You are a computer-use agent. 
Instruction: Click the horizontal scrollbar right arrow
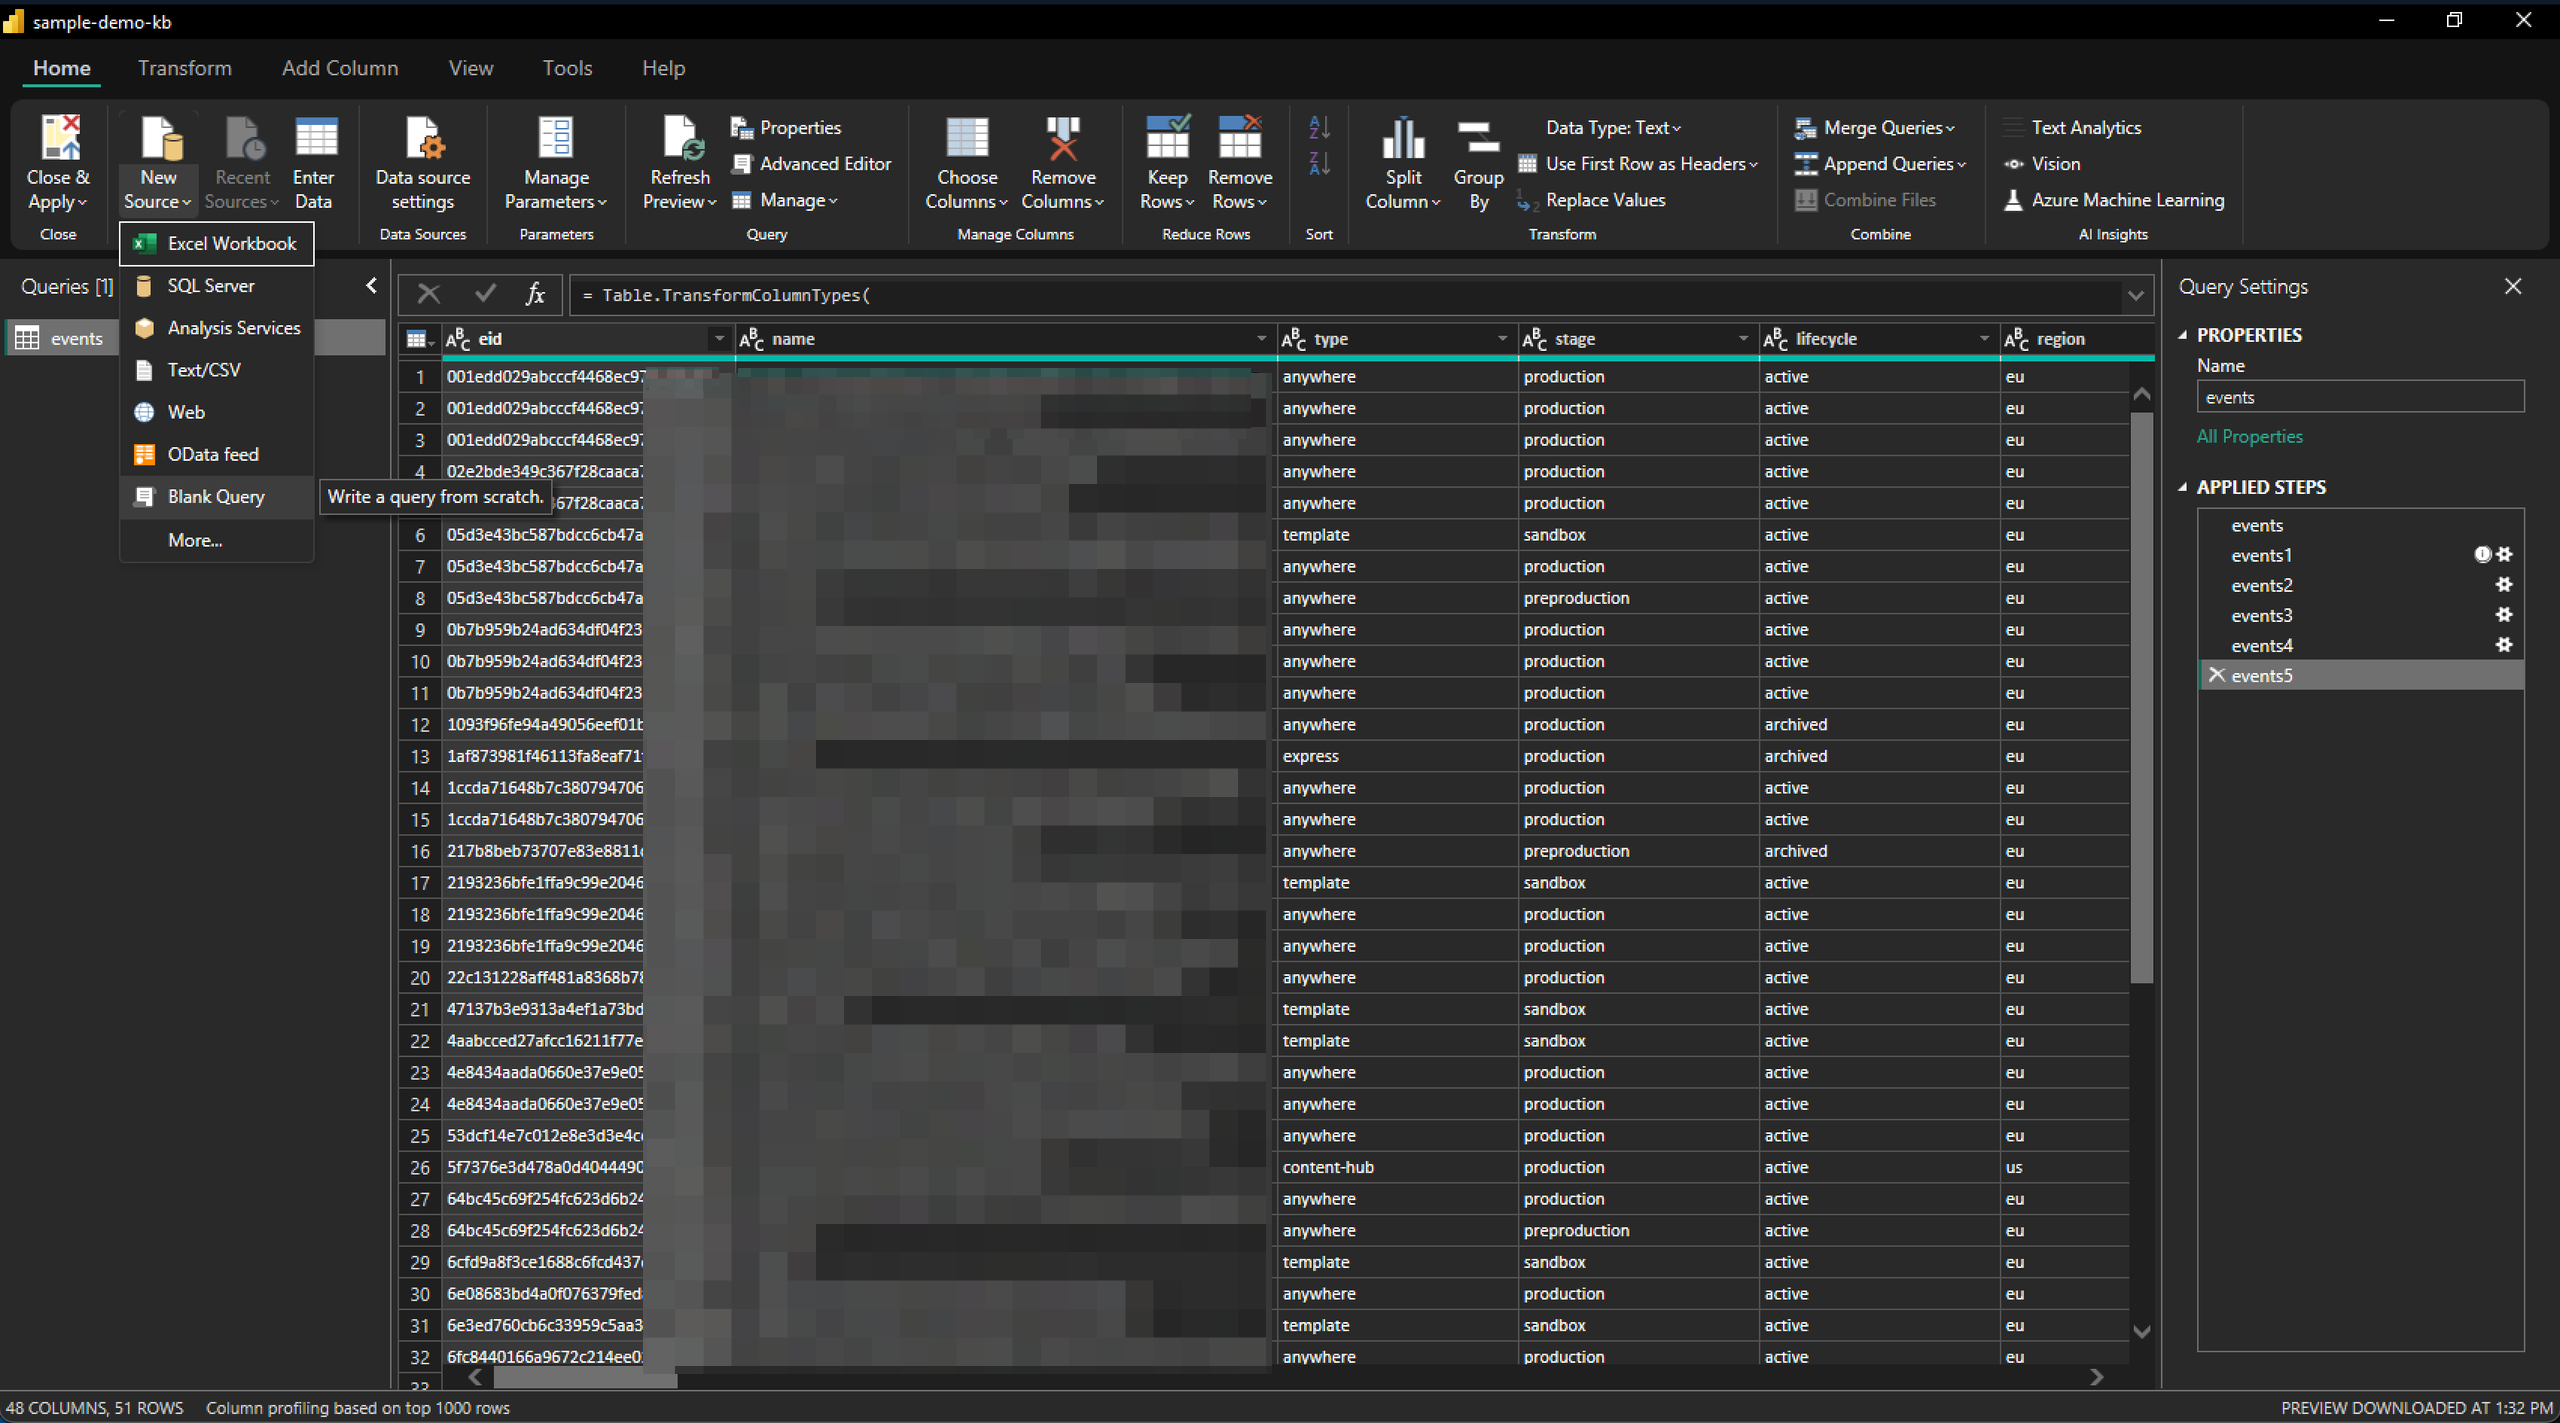click(2096, 1377)
